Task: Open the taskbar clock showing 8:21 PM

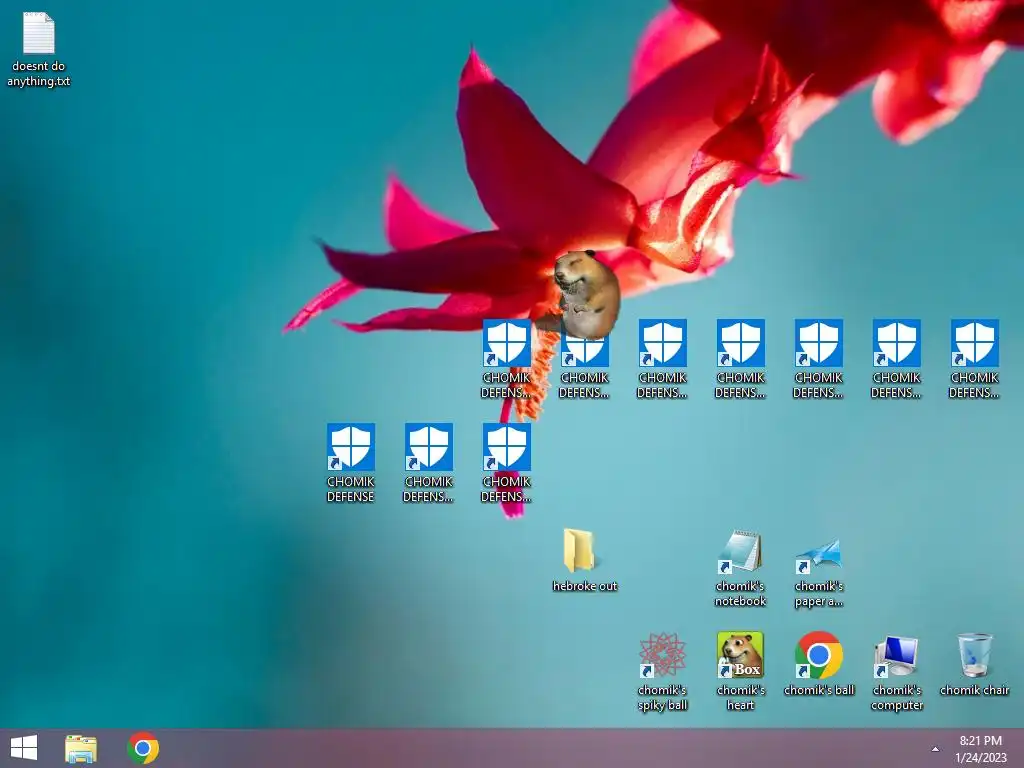Action: tap(980, 749)
